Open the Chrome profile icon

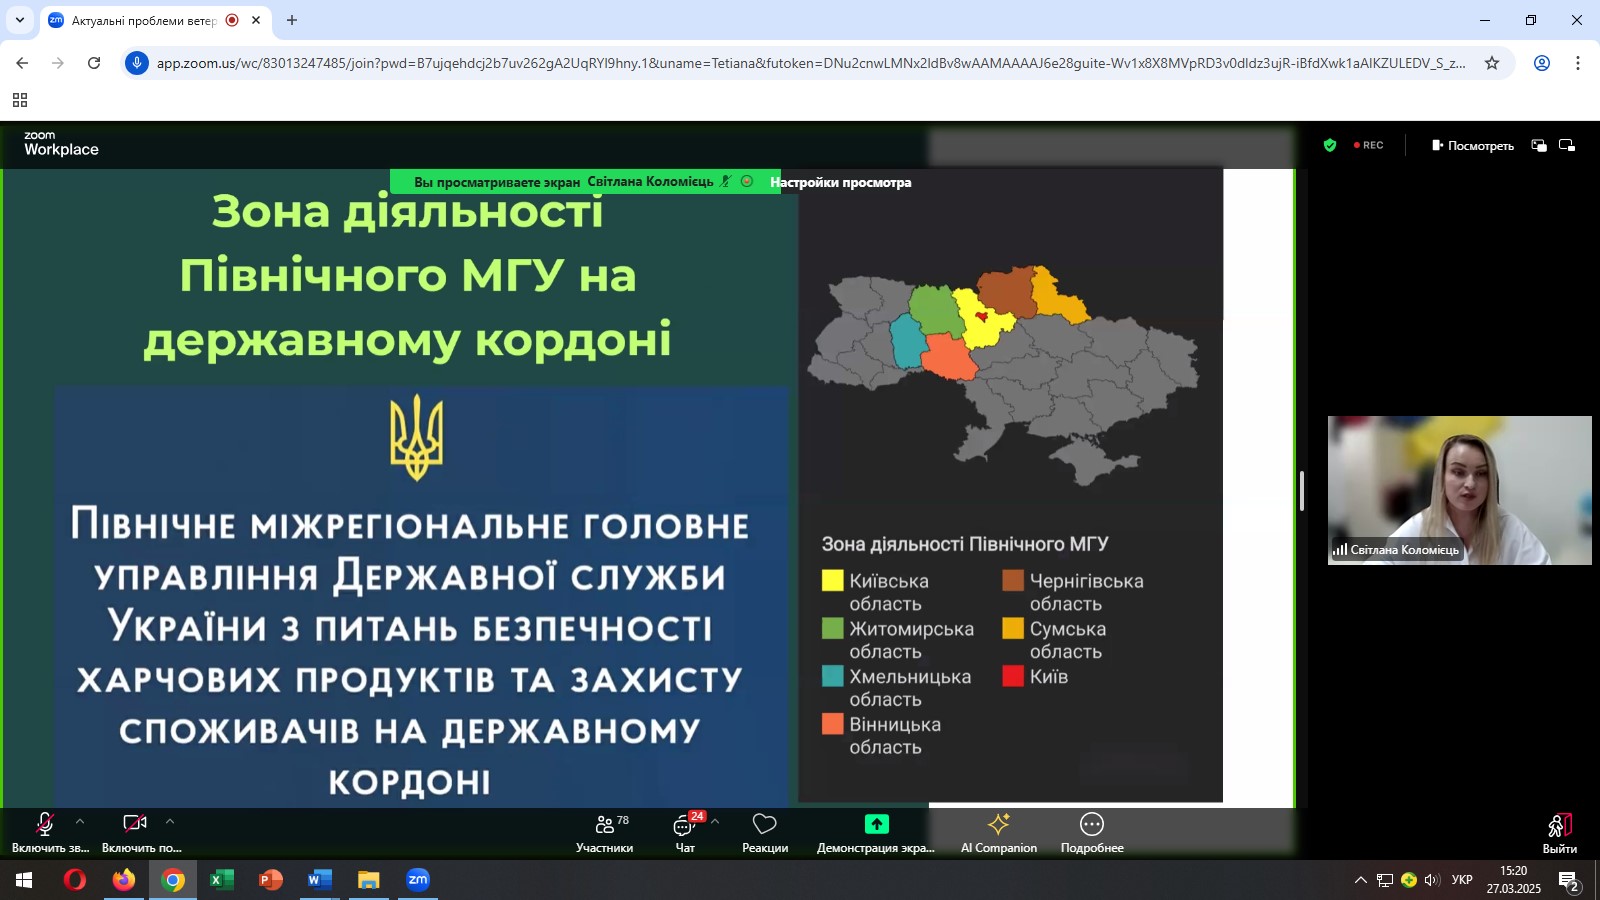(1542, 63)
